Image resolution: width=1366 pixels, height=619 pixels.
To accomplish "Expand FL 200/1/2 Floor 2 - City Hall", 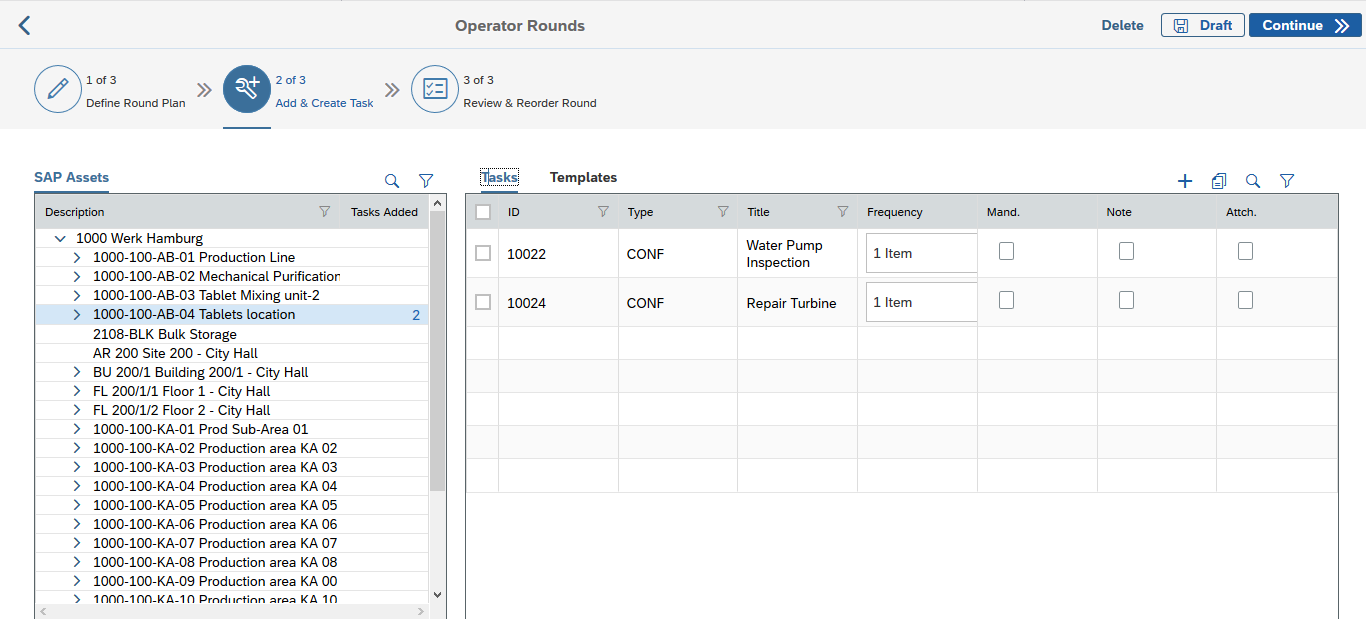I will [x=77, y=410].
